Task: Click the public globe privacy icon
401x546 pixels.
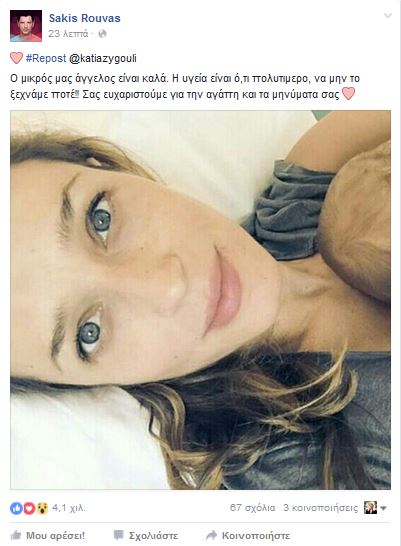Action: click(x=102, y=34)
